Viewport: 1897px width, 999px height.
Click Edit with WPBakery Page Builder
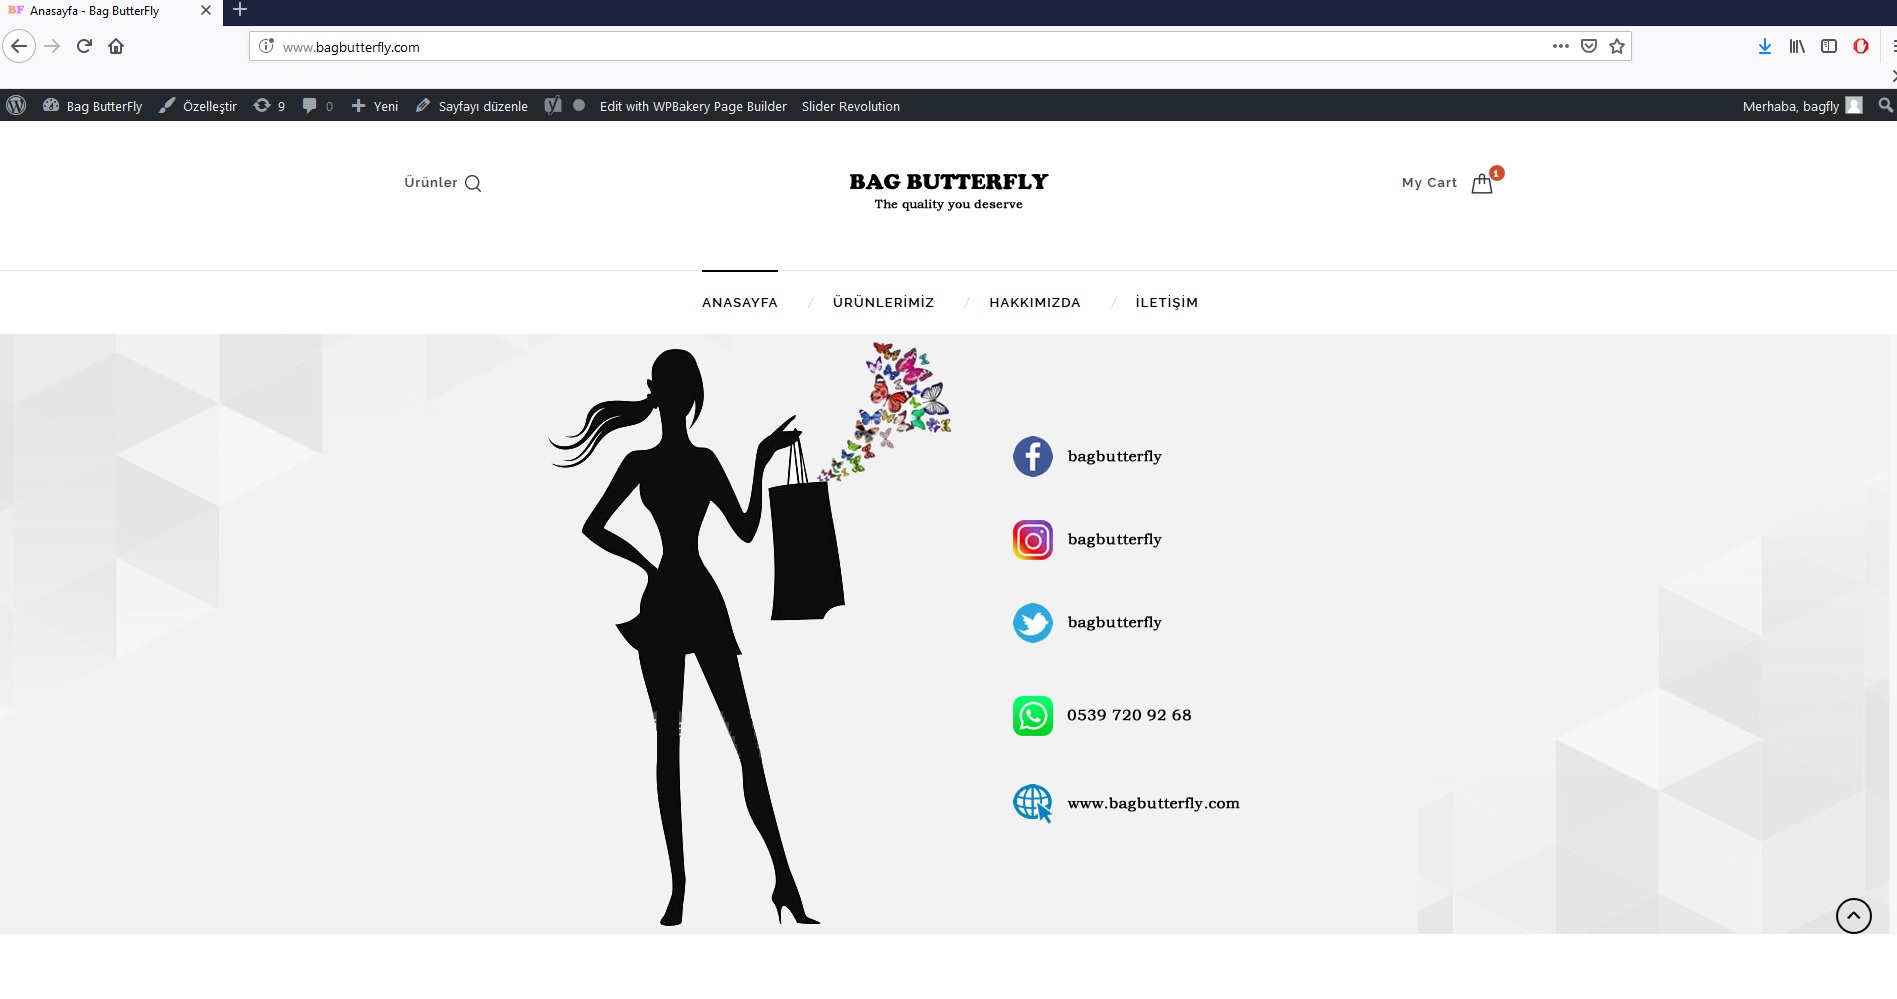(692, 106)
